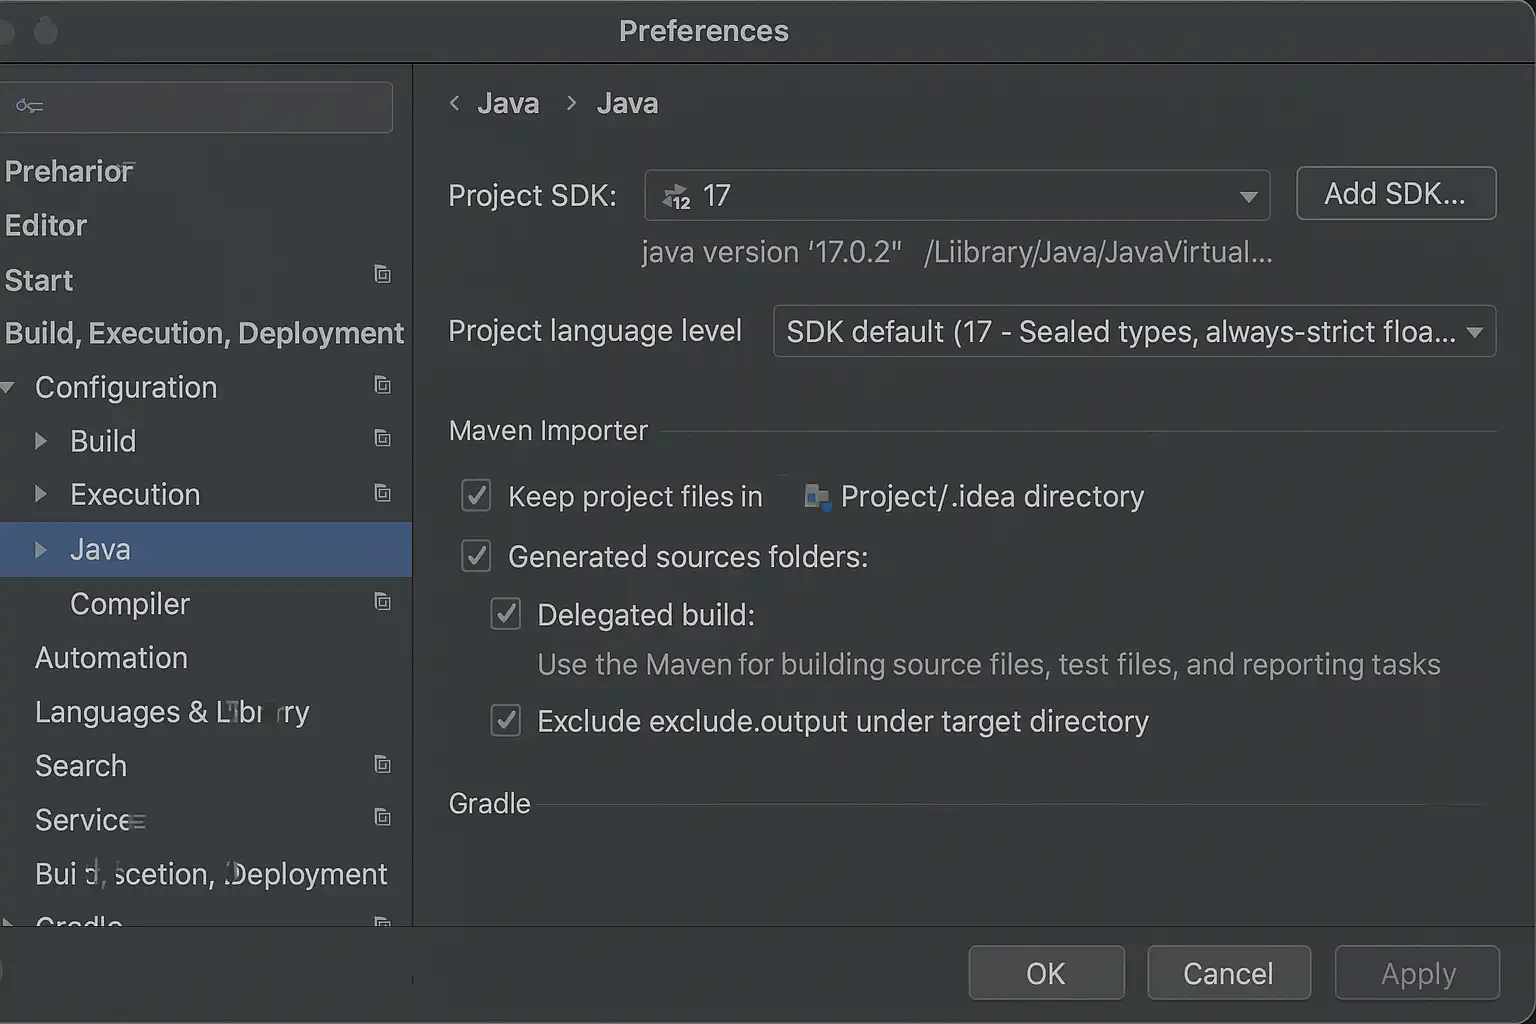Image resolution: width=1536 pixels, height=1024 pixels.
Task: Toggle Generated sources folders checkbox
Action: [476, 556]
